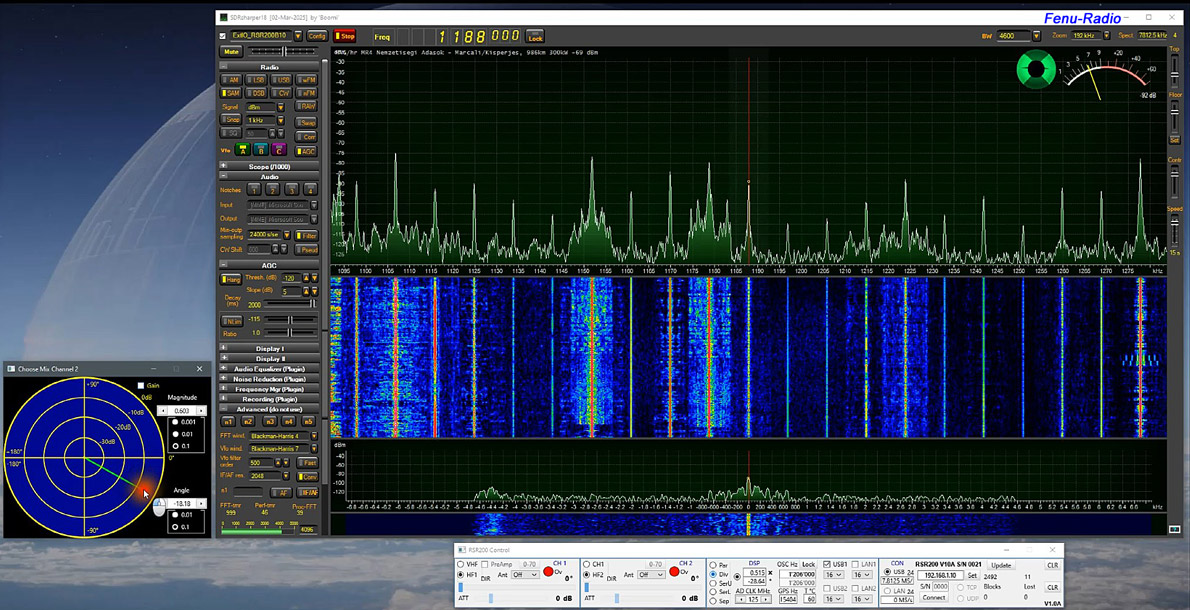
Task: Select DSB demodulation mode
Action: (x=256, y=93)
